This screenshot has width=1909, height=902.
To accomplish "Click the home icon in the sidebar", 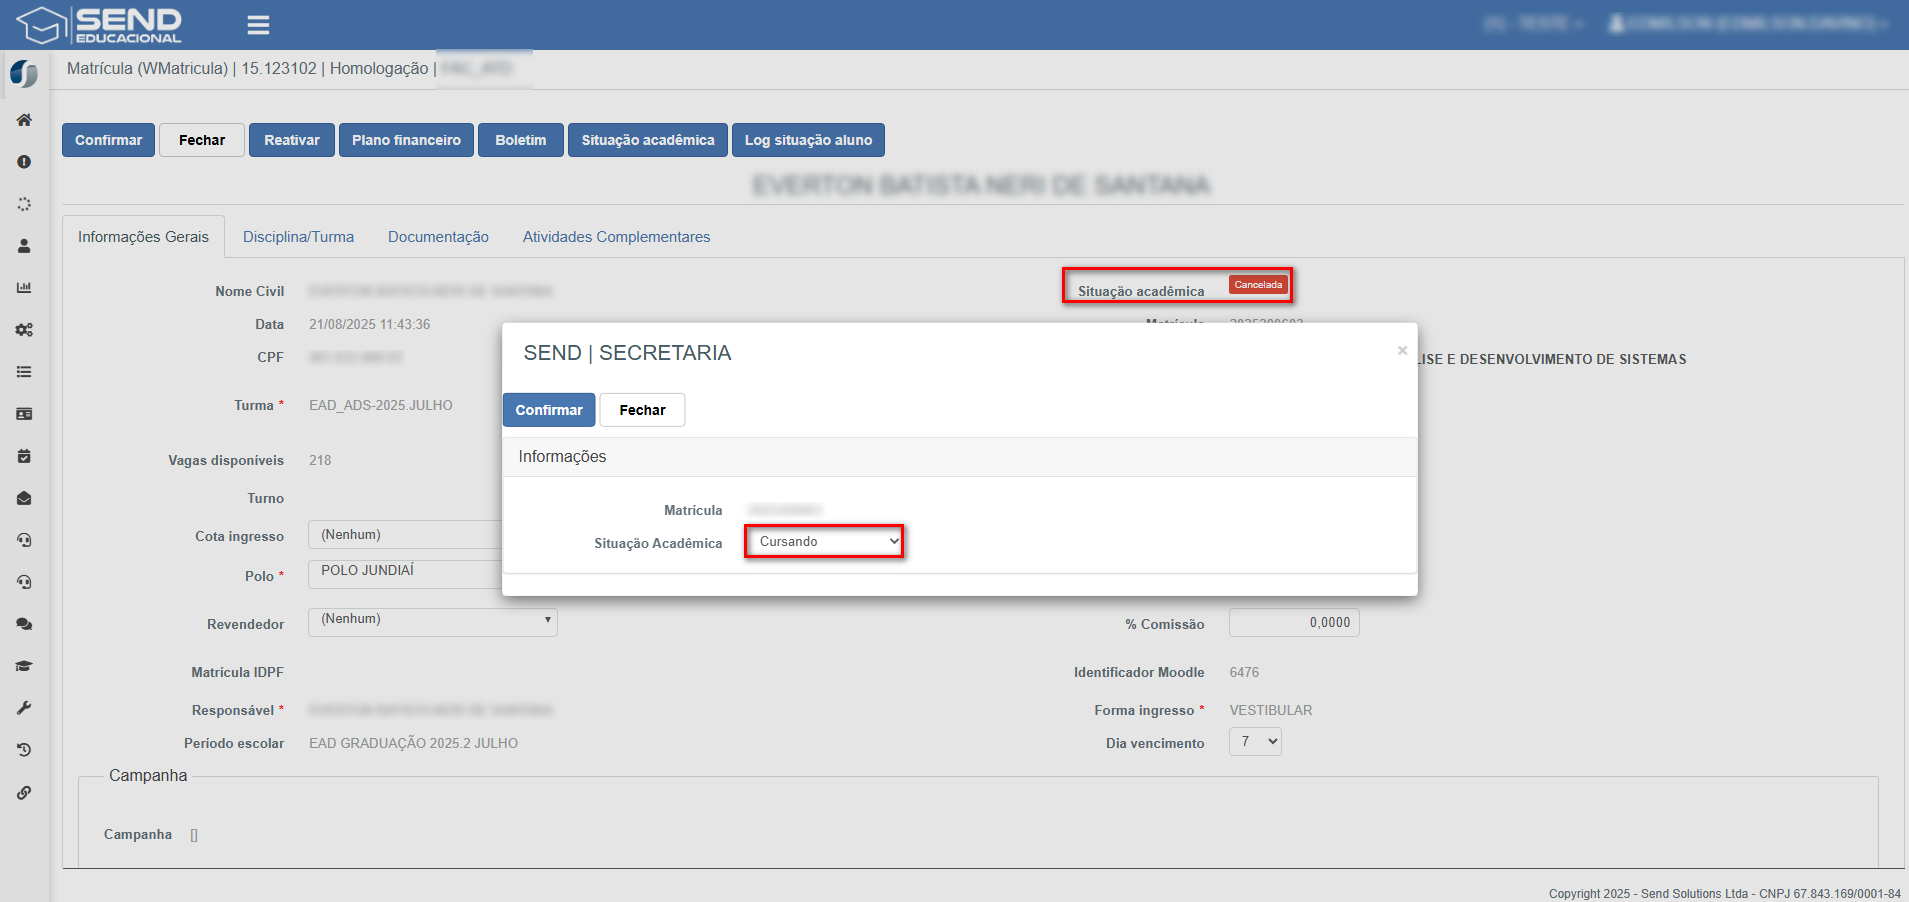I will [24, 120].
